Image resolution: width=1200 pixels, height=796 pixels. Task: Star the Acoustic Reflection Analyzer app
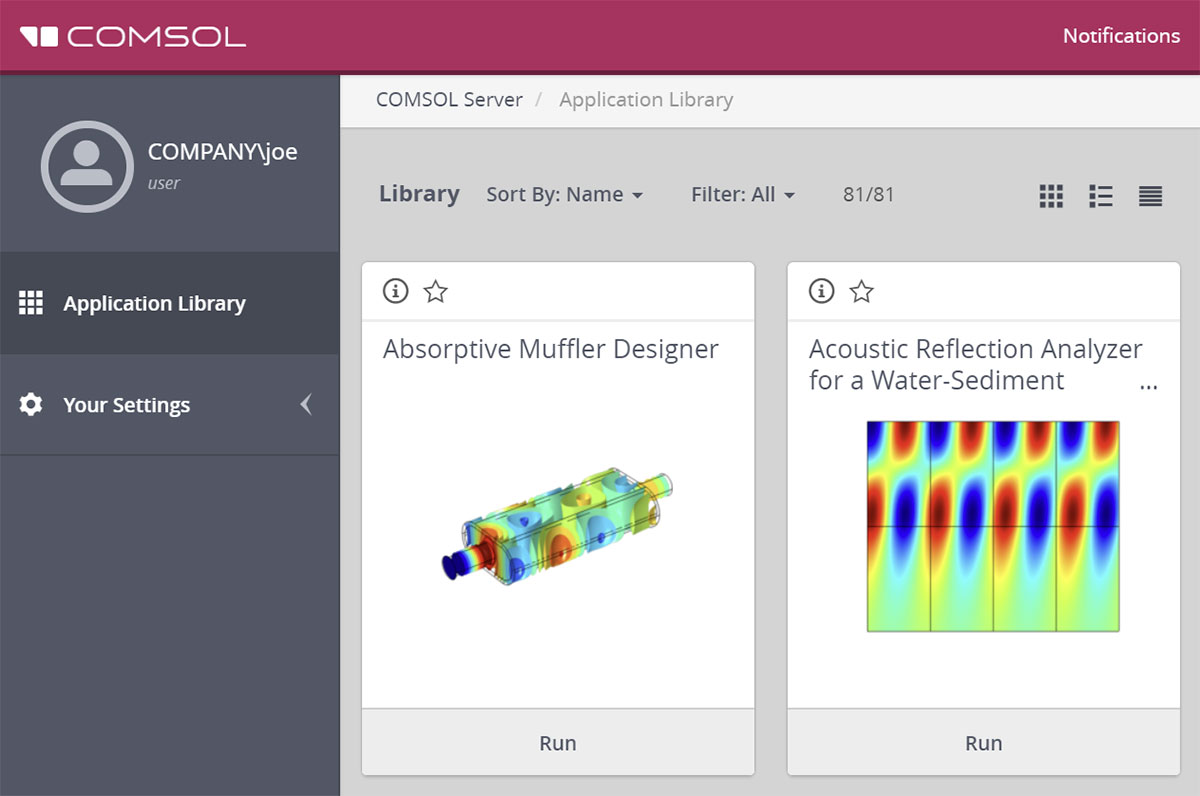(861, 291)
